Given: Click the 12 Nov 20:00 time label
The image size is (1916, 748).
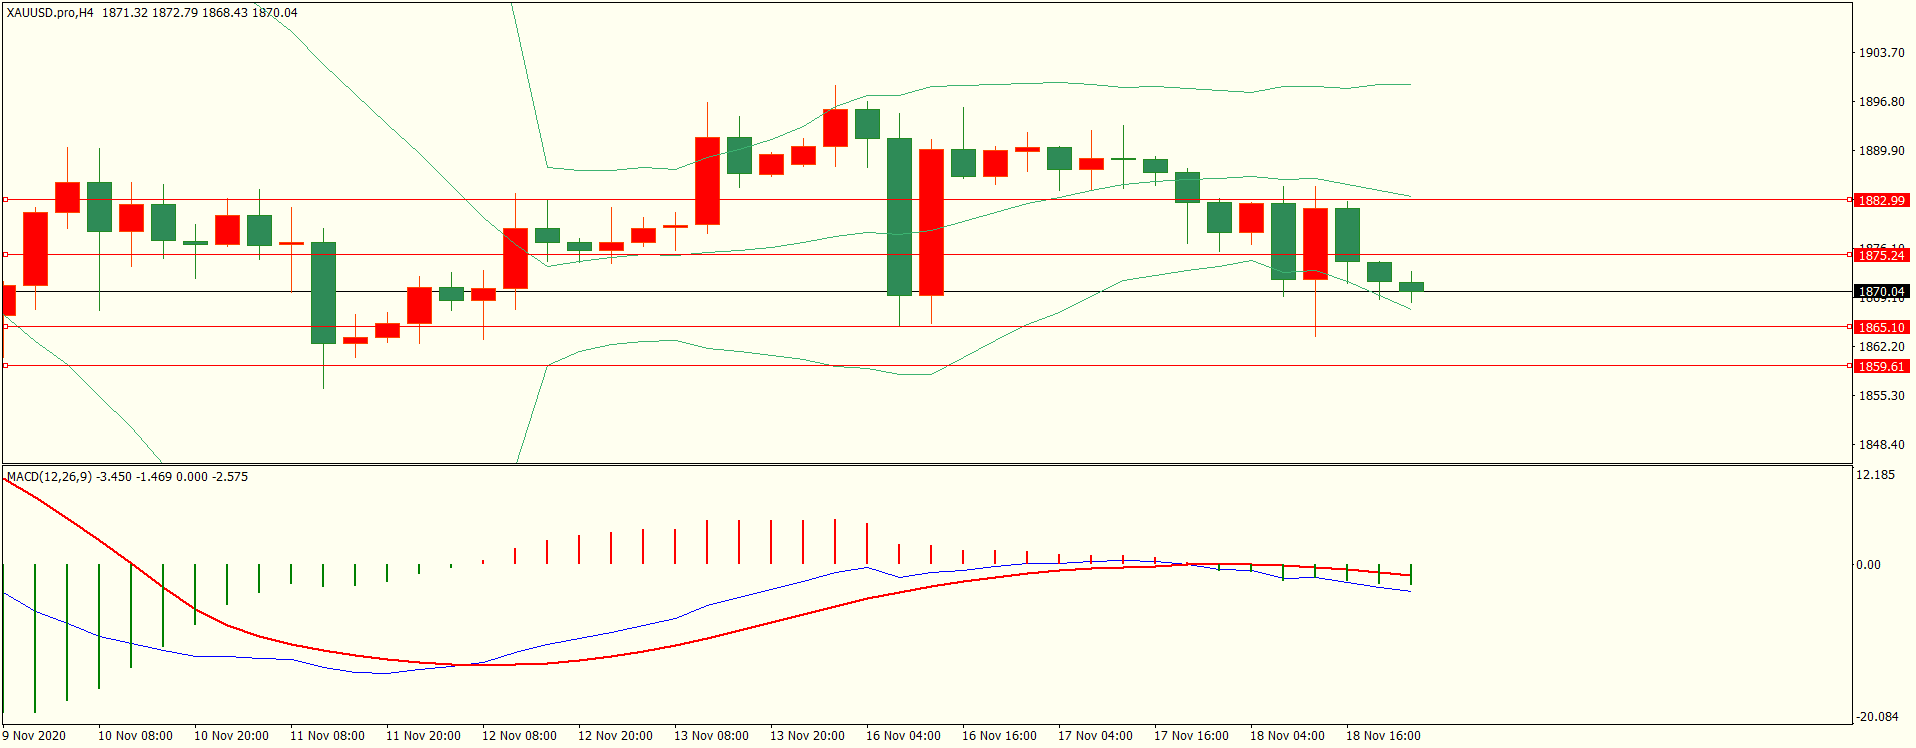Looking at the screenshot, I should tap(615, 736).
